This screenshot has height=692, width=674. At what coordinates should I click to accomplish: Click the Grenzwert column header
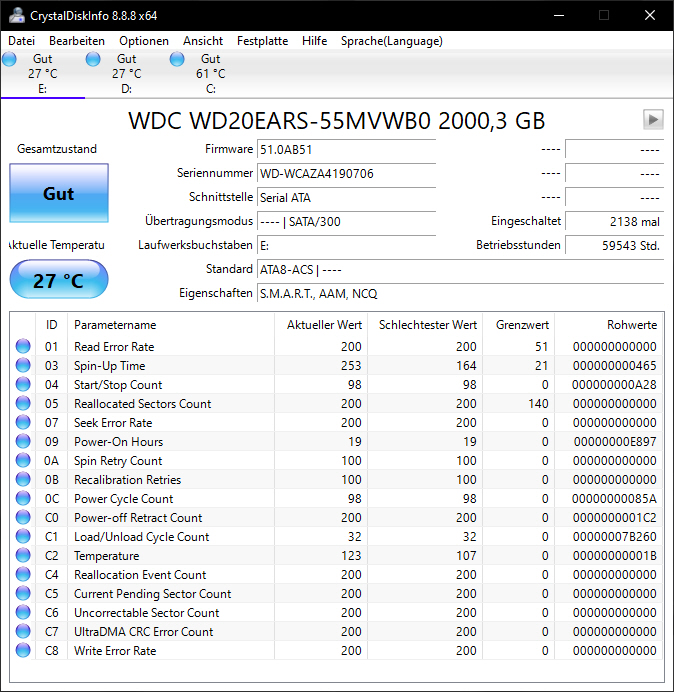click(x=519, y=325)
